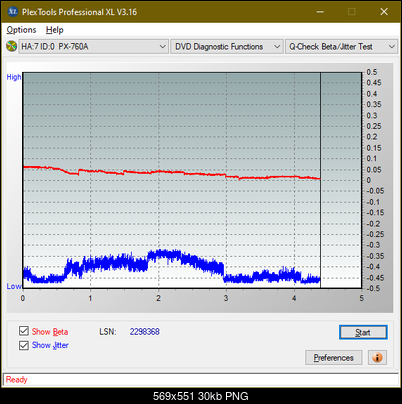Open the Help menu
Image resolution: width=402 pixels, height=404 pixels.
click(54, 30)
